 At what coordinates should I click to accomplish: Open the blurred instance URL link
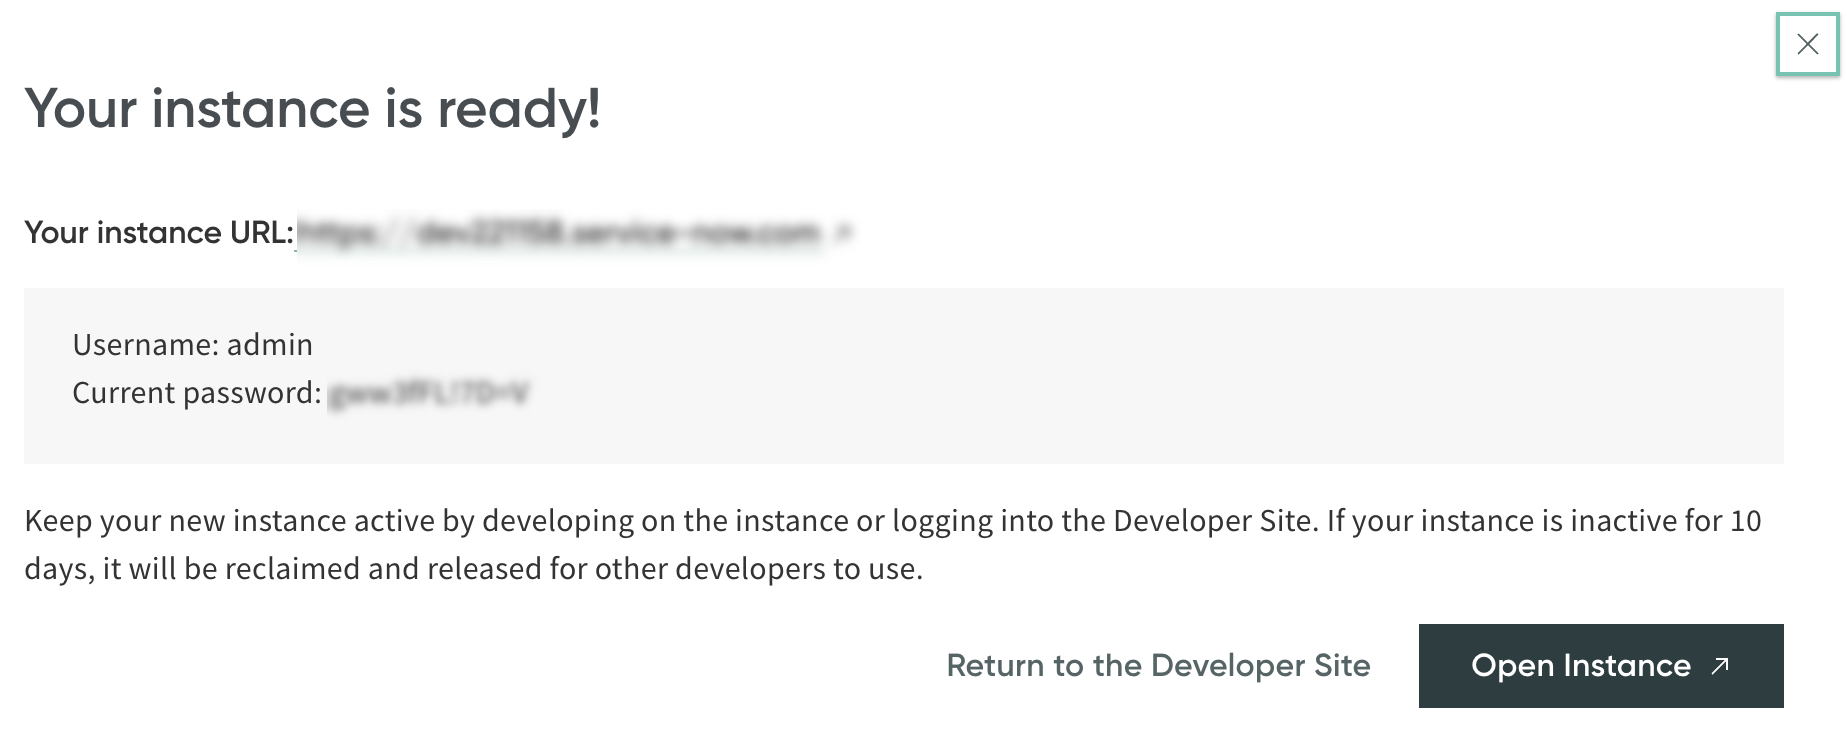click(560, 233)
